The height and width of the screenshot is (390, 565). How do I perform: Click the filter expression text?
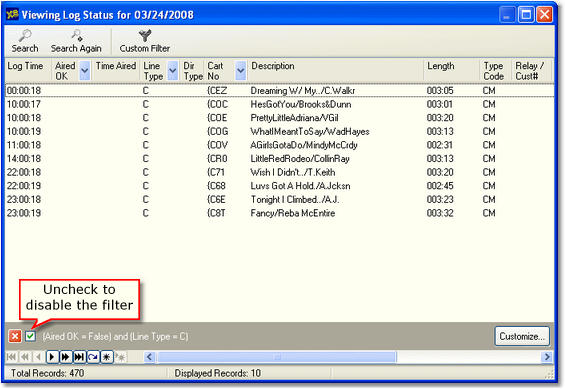point(115,336)
